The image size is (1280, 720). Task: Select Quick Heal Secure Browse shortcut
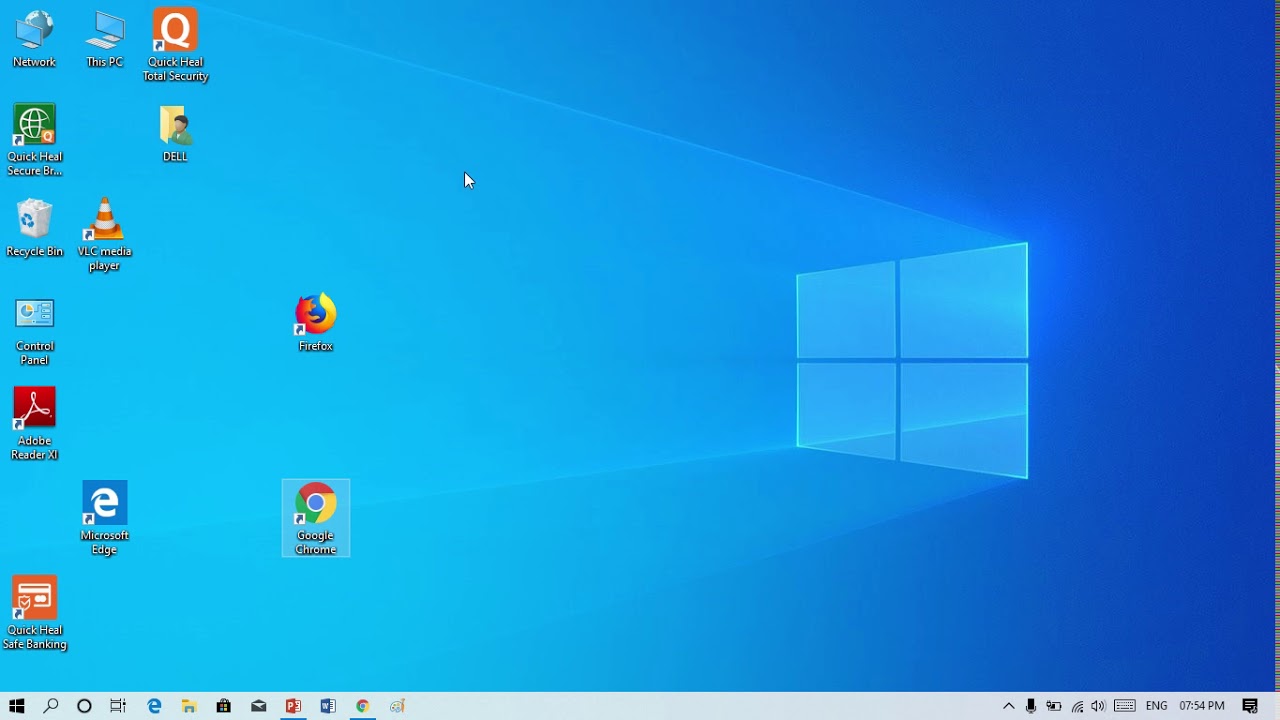click(x=34, y=141)
